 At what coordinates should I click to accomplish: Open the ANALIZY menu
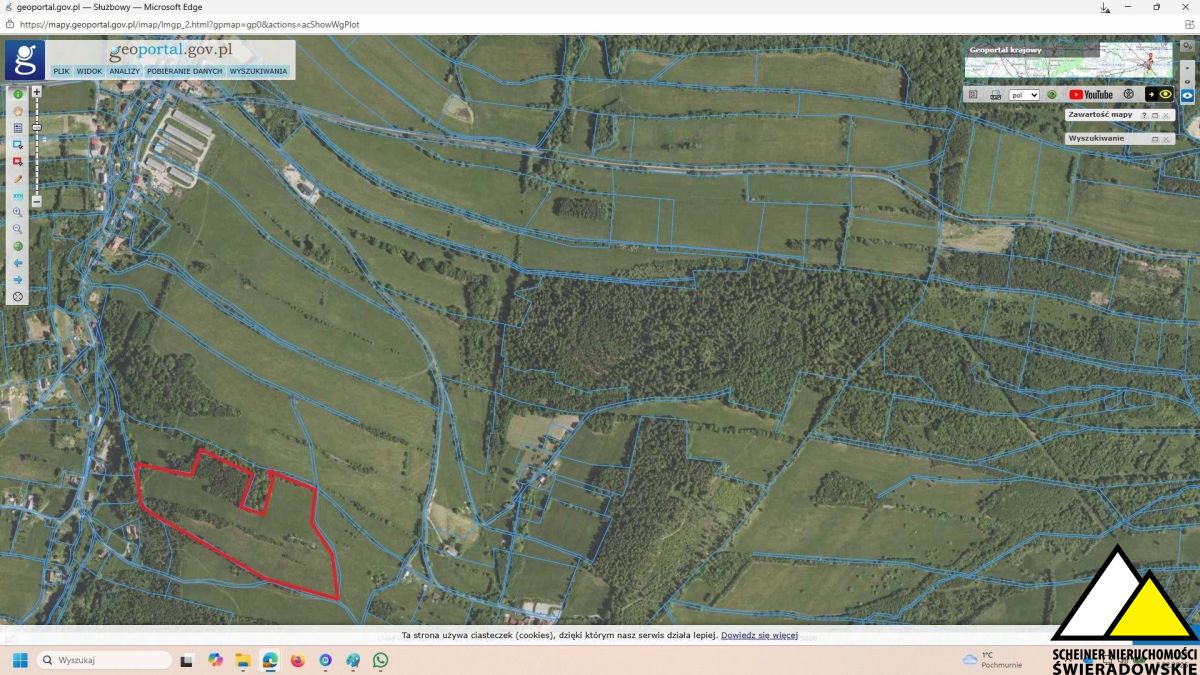tap(125, 71)
